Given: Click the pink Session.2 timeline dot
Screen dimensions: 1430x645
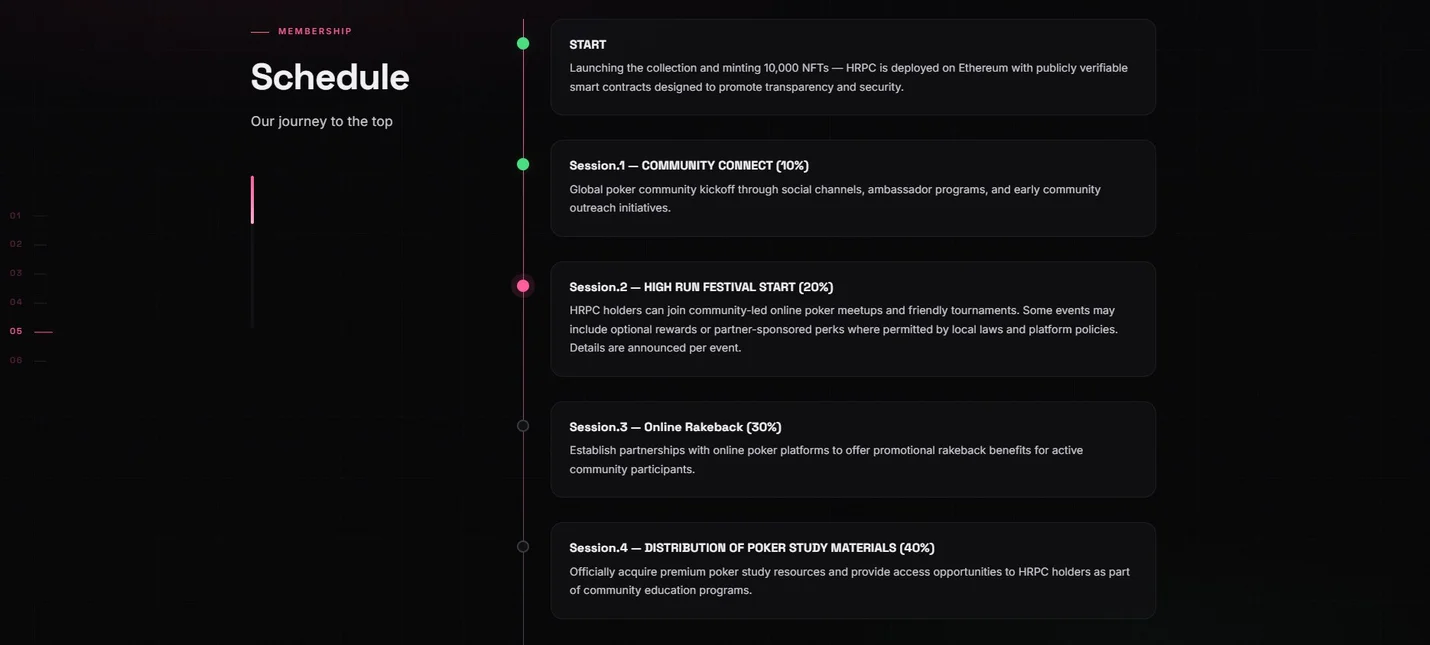Looking at the screenshot, I should point(523,286).
